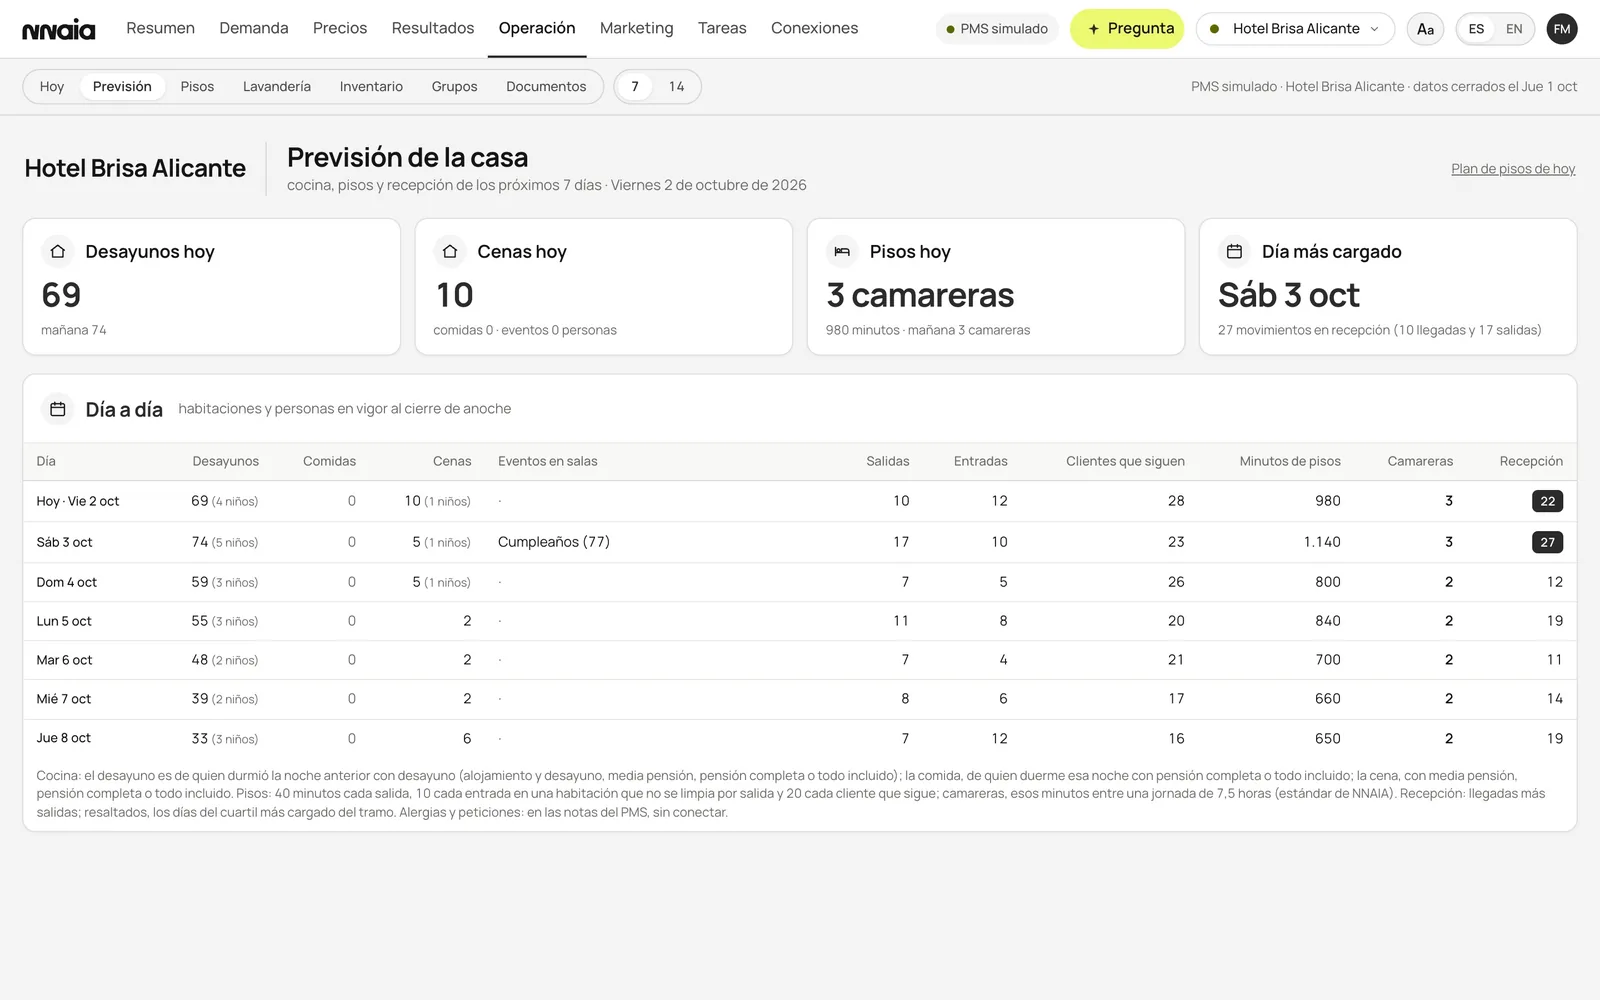Select the Previsión subtab
Viewport: 1600px width, 1000px height.
(x=122, y=87)
